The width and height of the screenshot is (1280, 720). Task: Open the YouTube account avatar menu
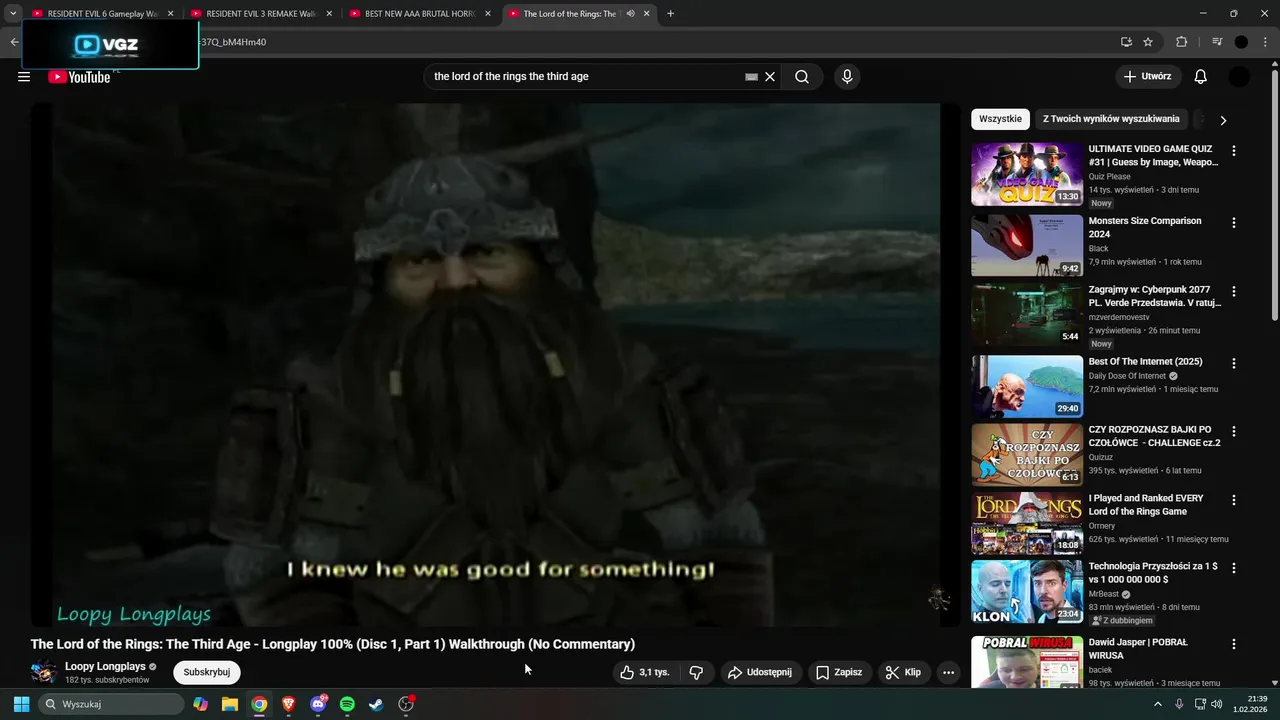tap(1239, 77)
